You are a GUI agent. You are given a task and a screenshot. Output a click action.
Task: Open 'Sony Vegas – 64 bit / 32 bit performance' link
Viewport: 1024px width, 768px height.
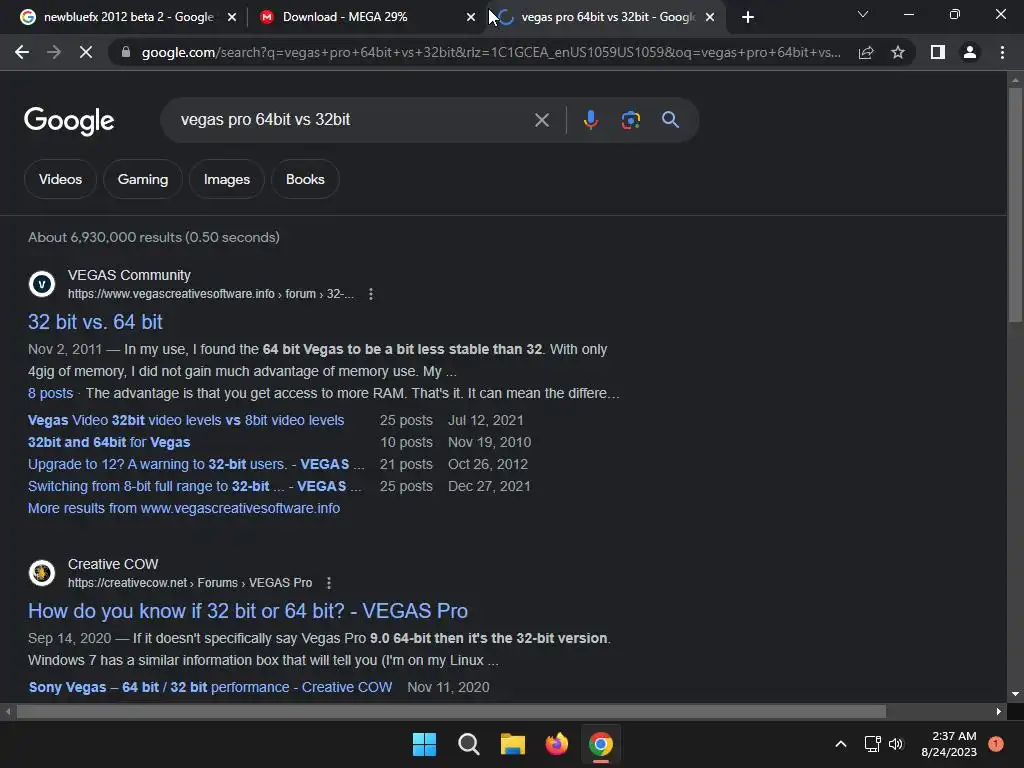tap(210, 687)
